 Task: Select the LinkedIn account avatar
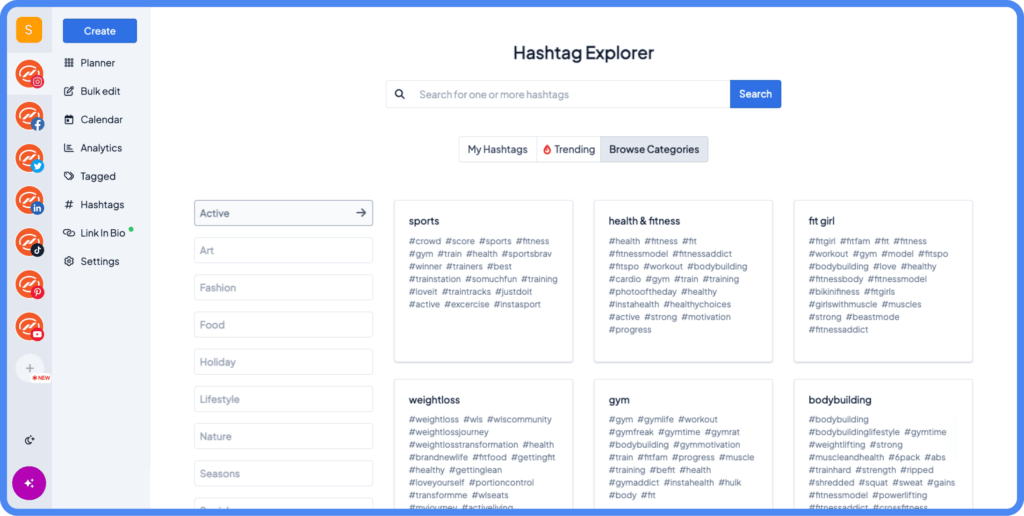pos(29,201)
